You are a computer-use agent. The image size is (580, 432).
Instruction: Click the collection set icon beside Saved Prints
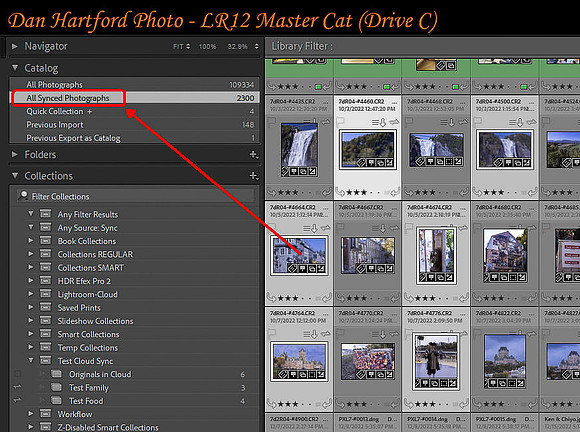point(45,307)
